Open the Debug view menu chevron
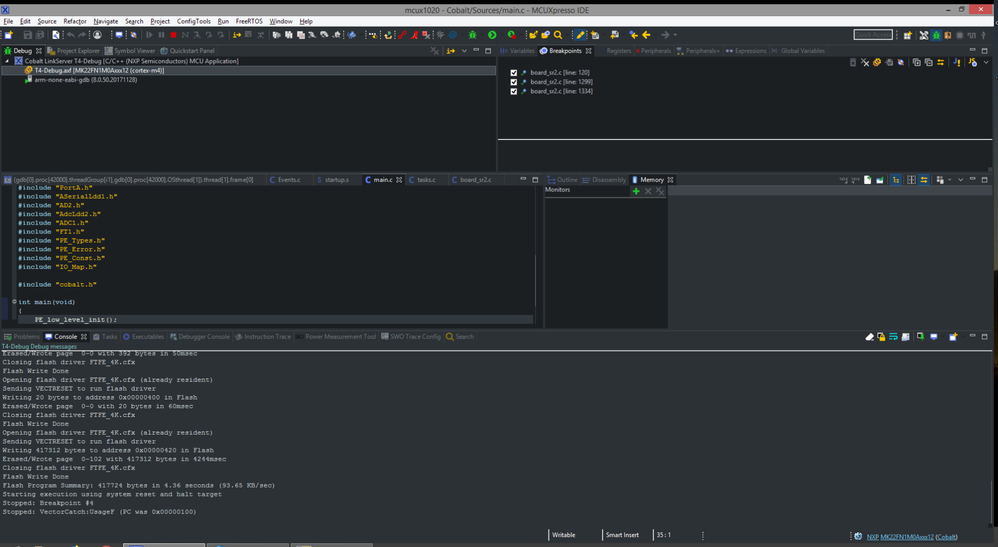Screen dimensions: 998x547 464,50
